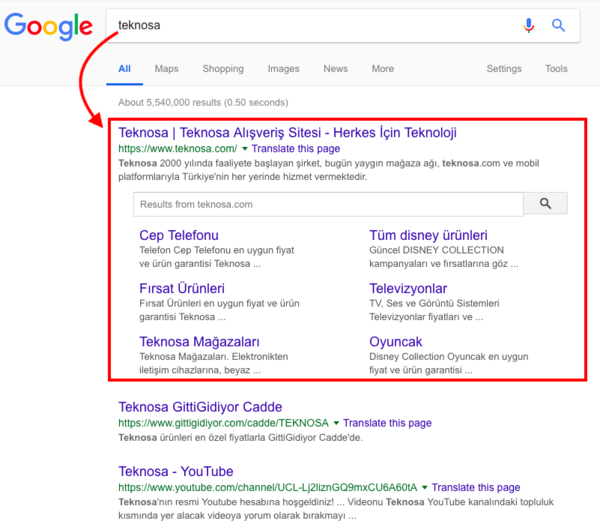Screen dimensions: 600x527
Task: Click snippet 'Teknosa ürünleri en özel fiyatlarla'
Action: (x=192, y=437)
